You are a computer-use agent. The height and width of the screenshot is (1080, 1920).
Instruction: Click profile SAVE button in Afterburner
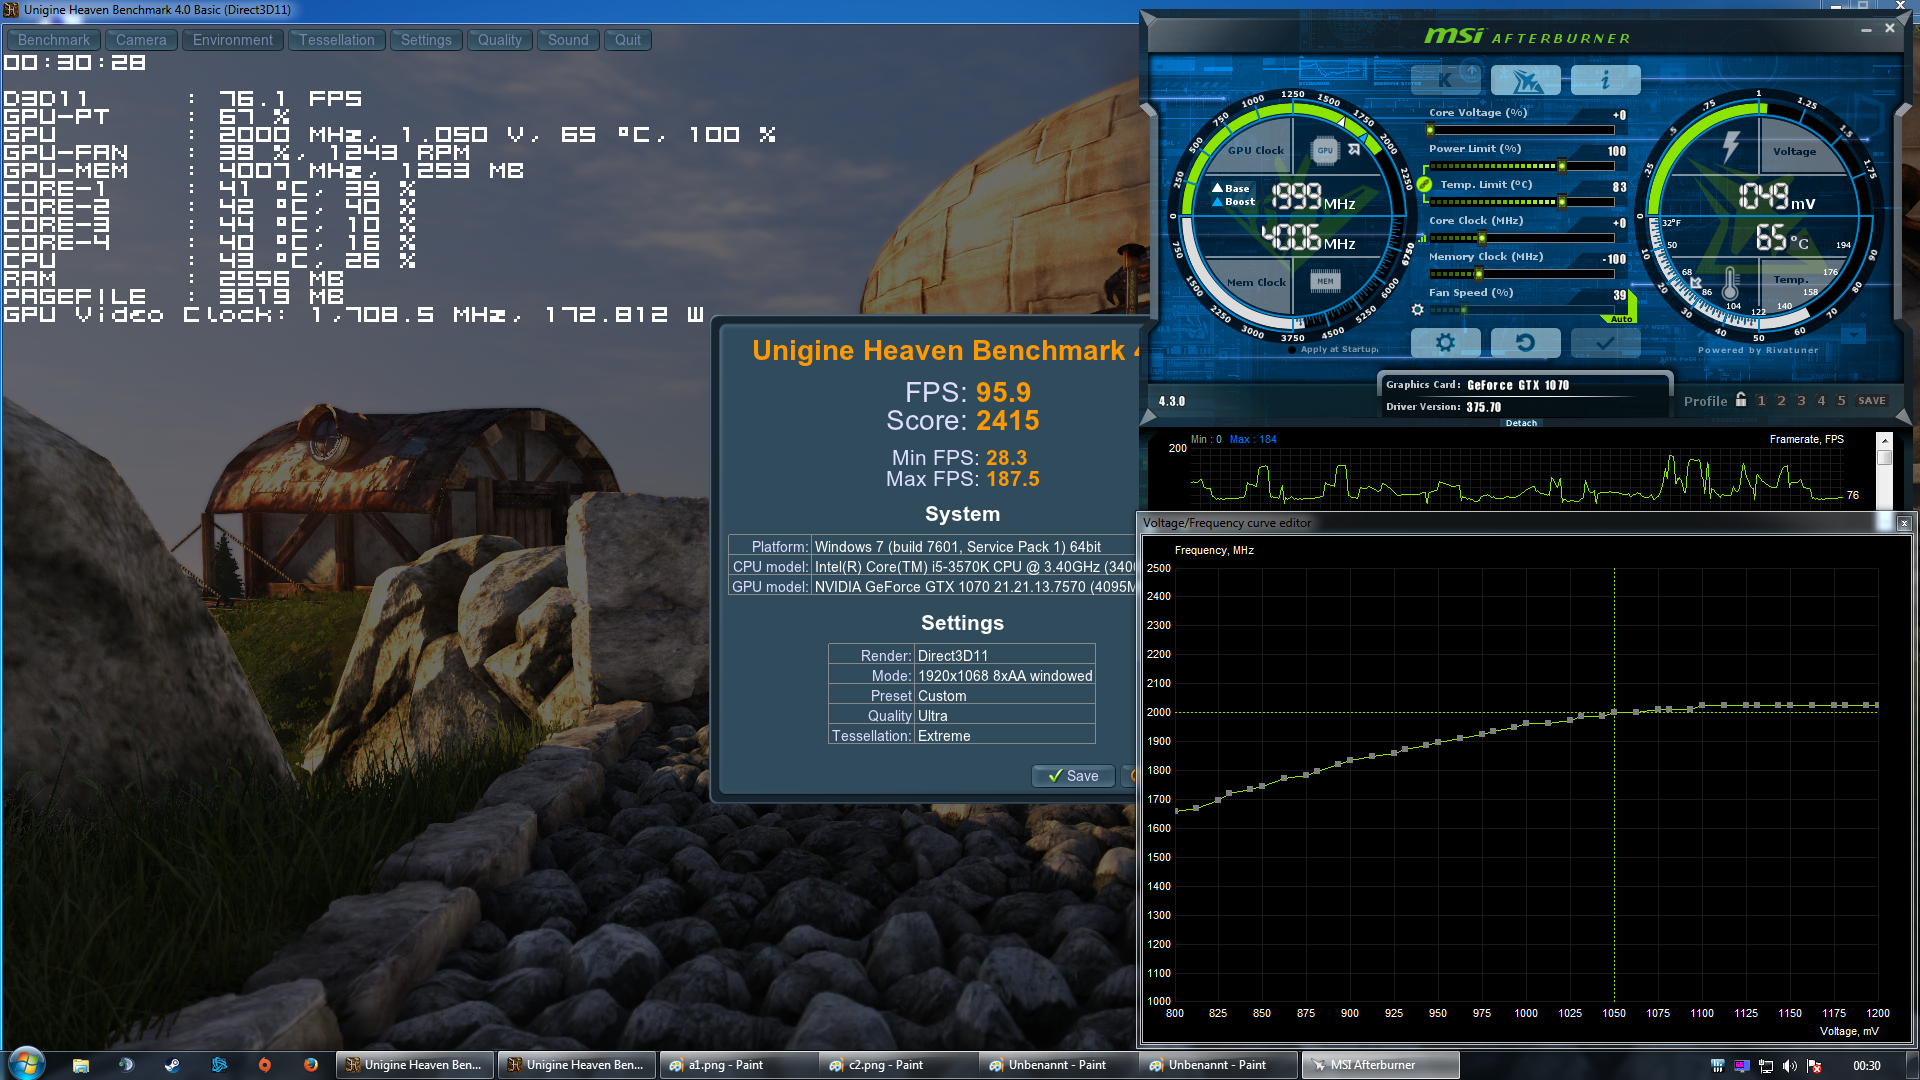[1871, 401]
